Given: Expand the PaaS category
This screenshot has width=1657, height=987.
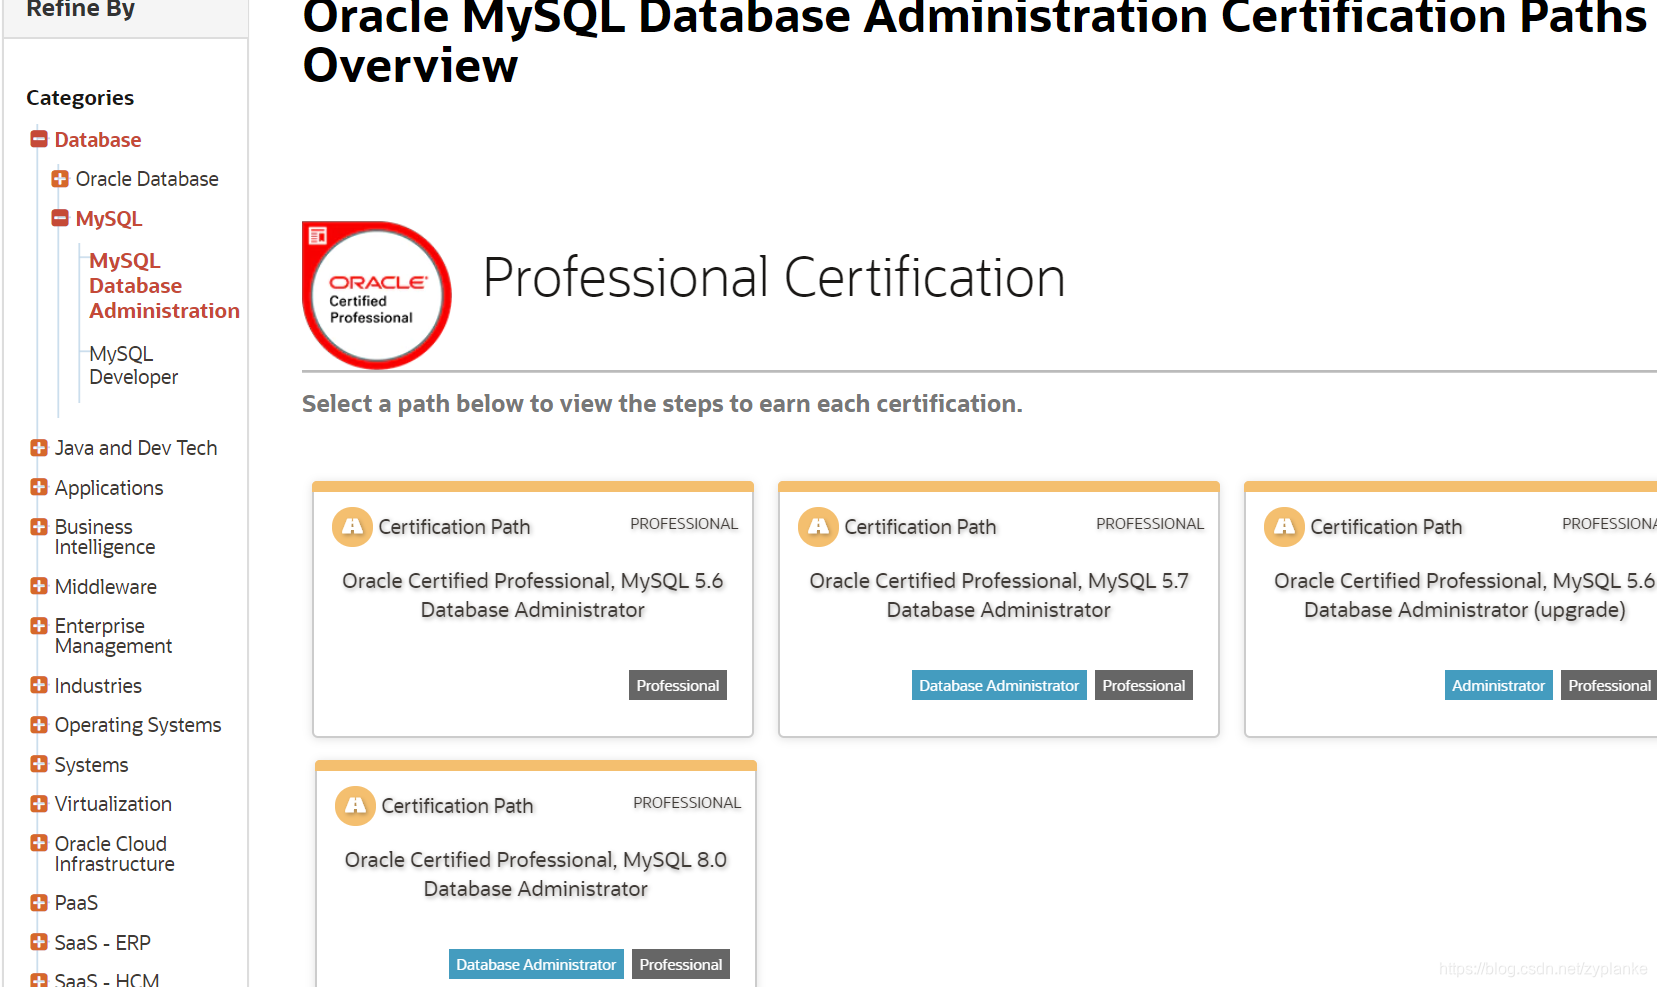Looking at the screenshot, I should (x=39, y=903).
